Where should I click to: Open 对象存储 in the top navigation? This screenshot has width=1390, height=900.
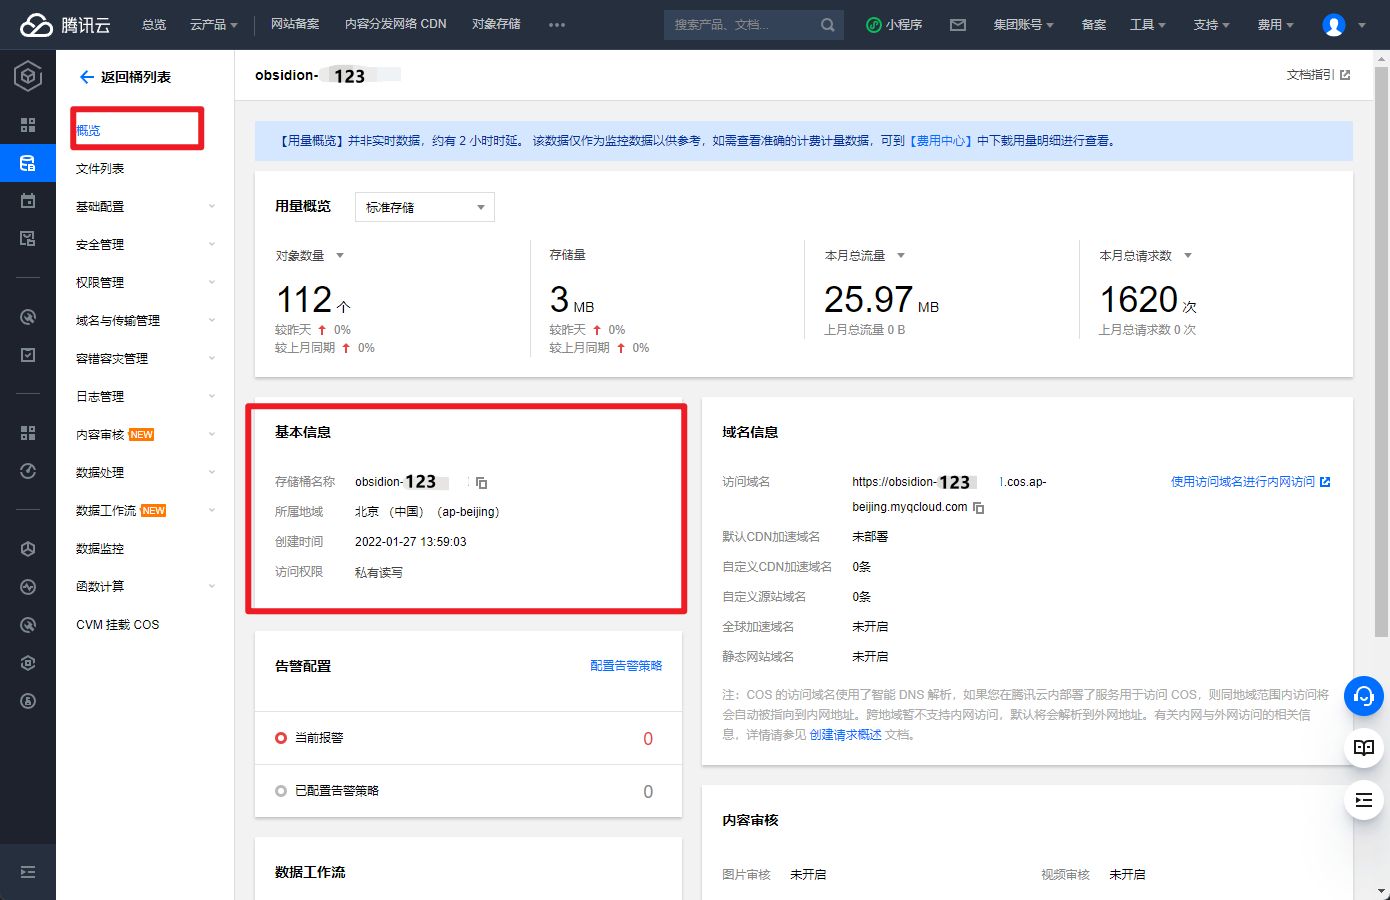click(496, 24)
